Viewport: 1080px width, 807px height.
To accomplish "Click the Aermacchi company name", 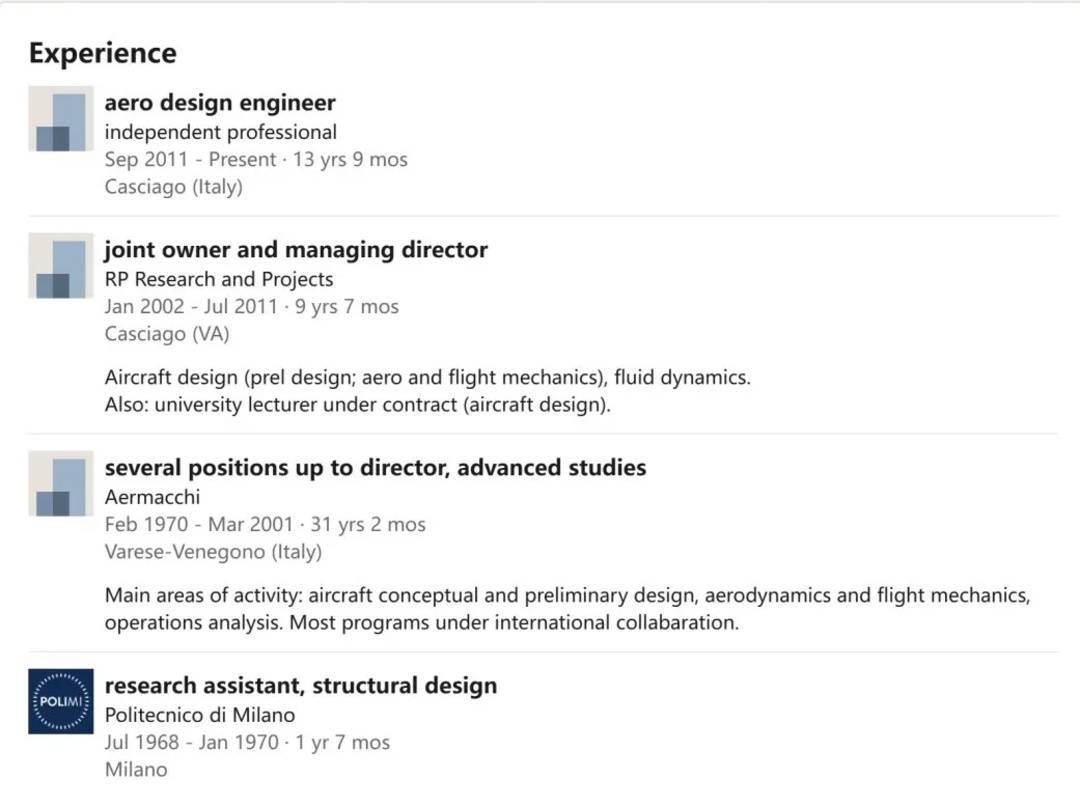I will pos(152,497).
